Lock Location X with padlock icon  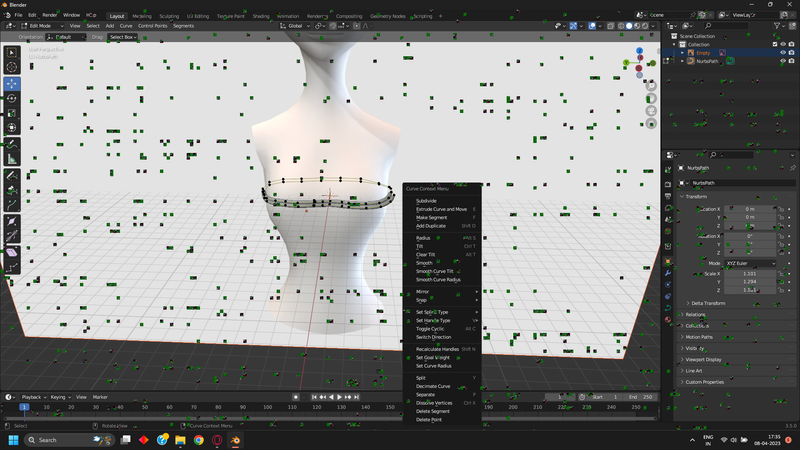click(x=781, y=209)
